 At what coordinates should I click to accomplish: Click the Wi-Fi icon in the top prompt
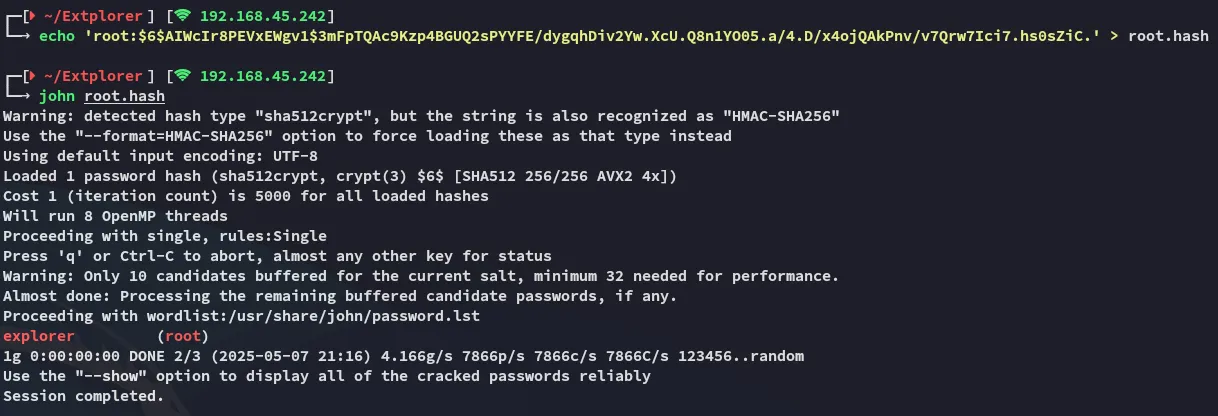[x=182, y=16]
